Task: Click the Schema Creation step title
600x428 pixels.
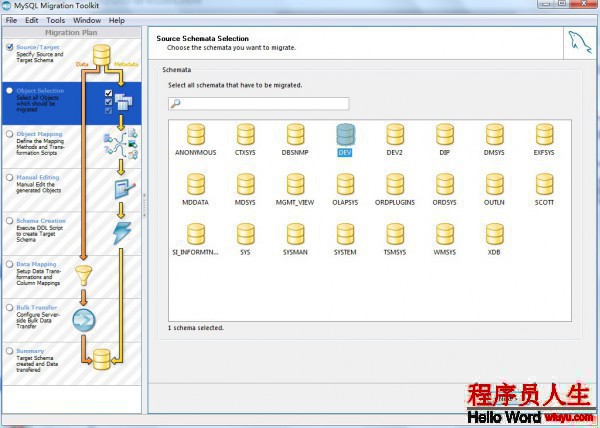Action: pyautogui.click(x=41, y=221)
